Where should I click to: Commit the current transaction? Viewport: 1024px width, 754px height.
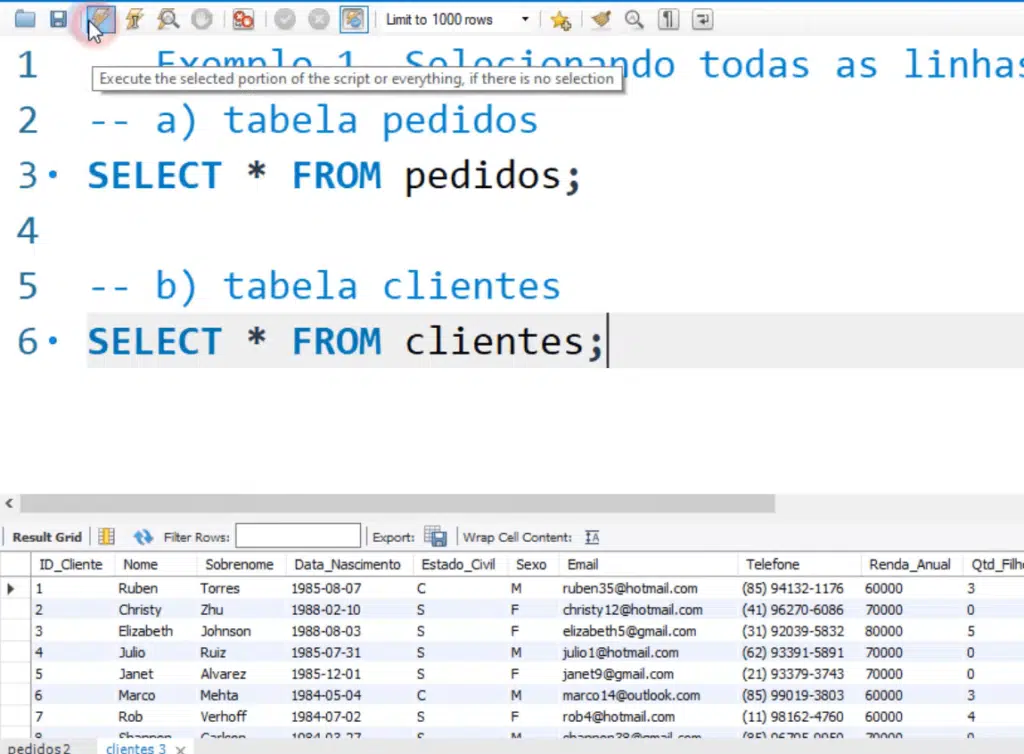click(285, 19)
